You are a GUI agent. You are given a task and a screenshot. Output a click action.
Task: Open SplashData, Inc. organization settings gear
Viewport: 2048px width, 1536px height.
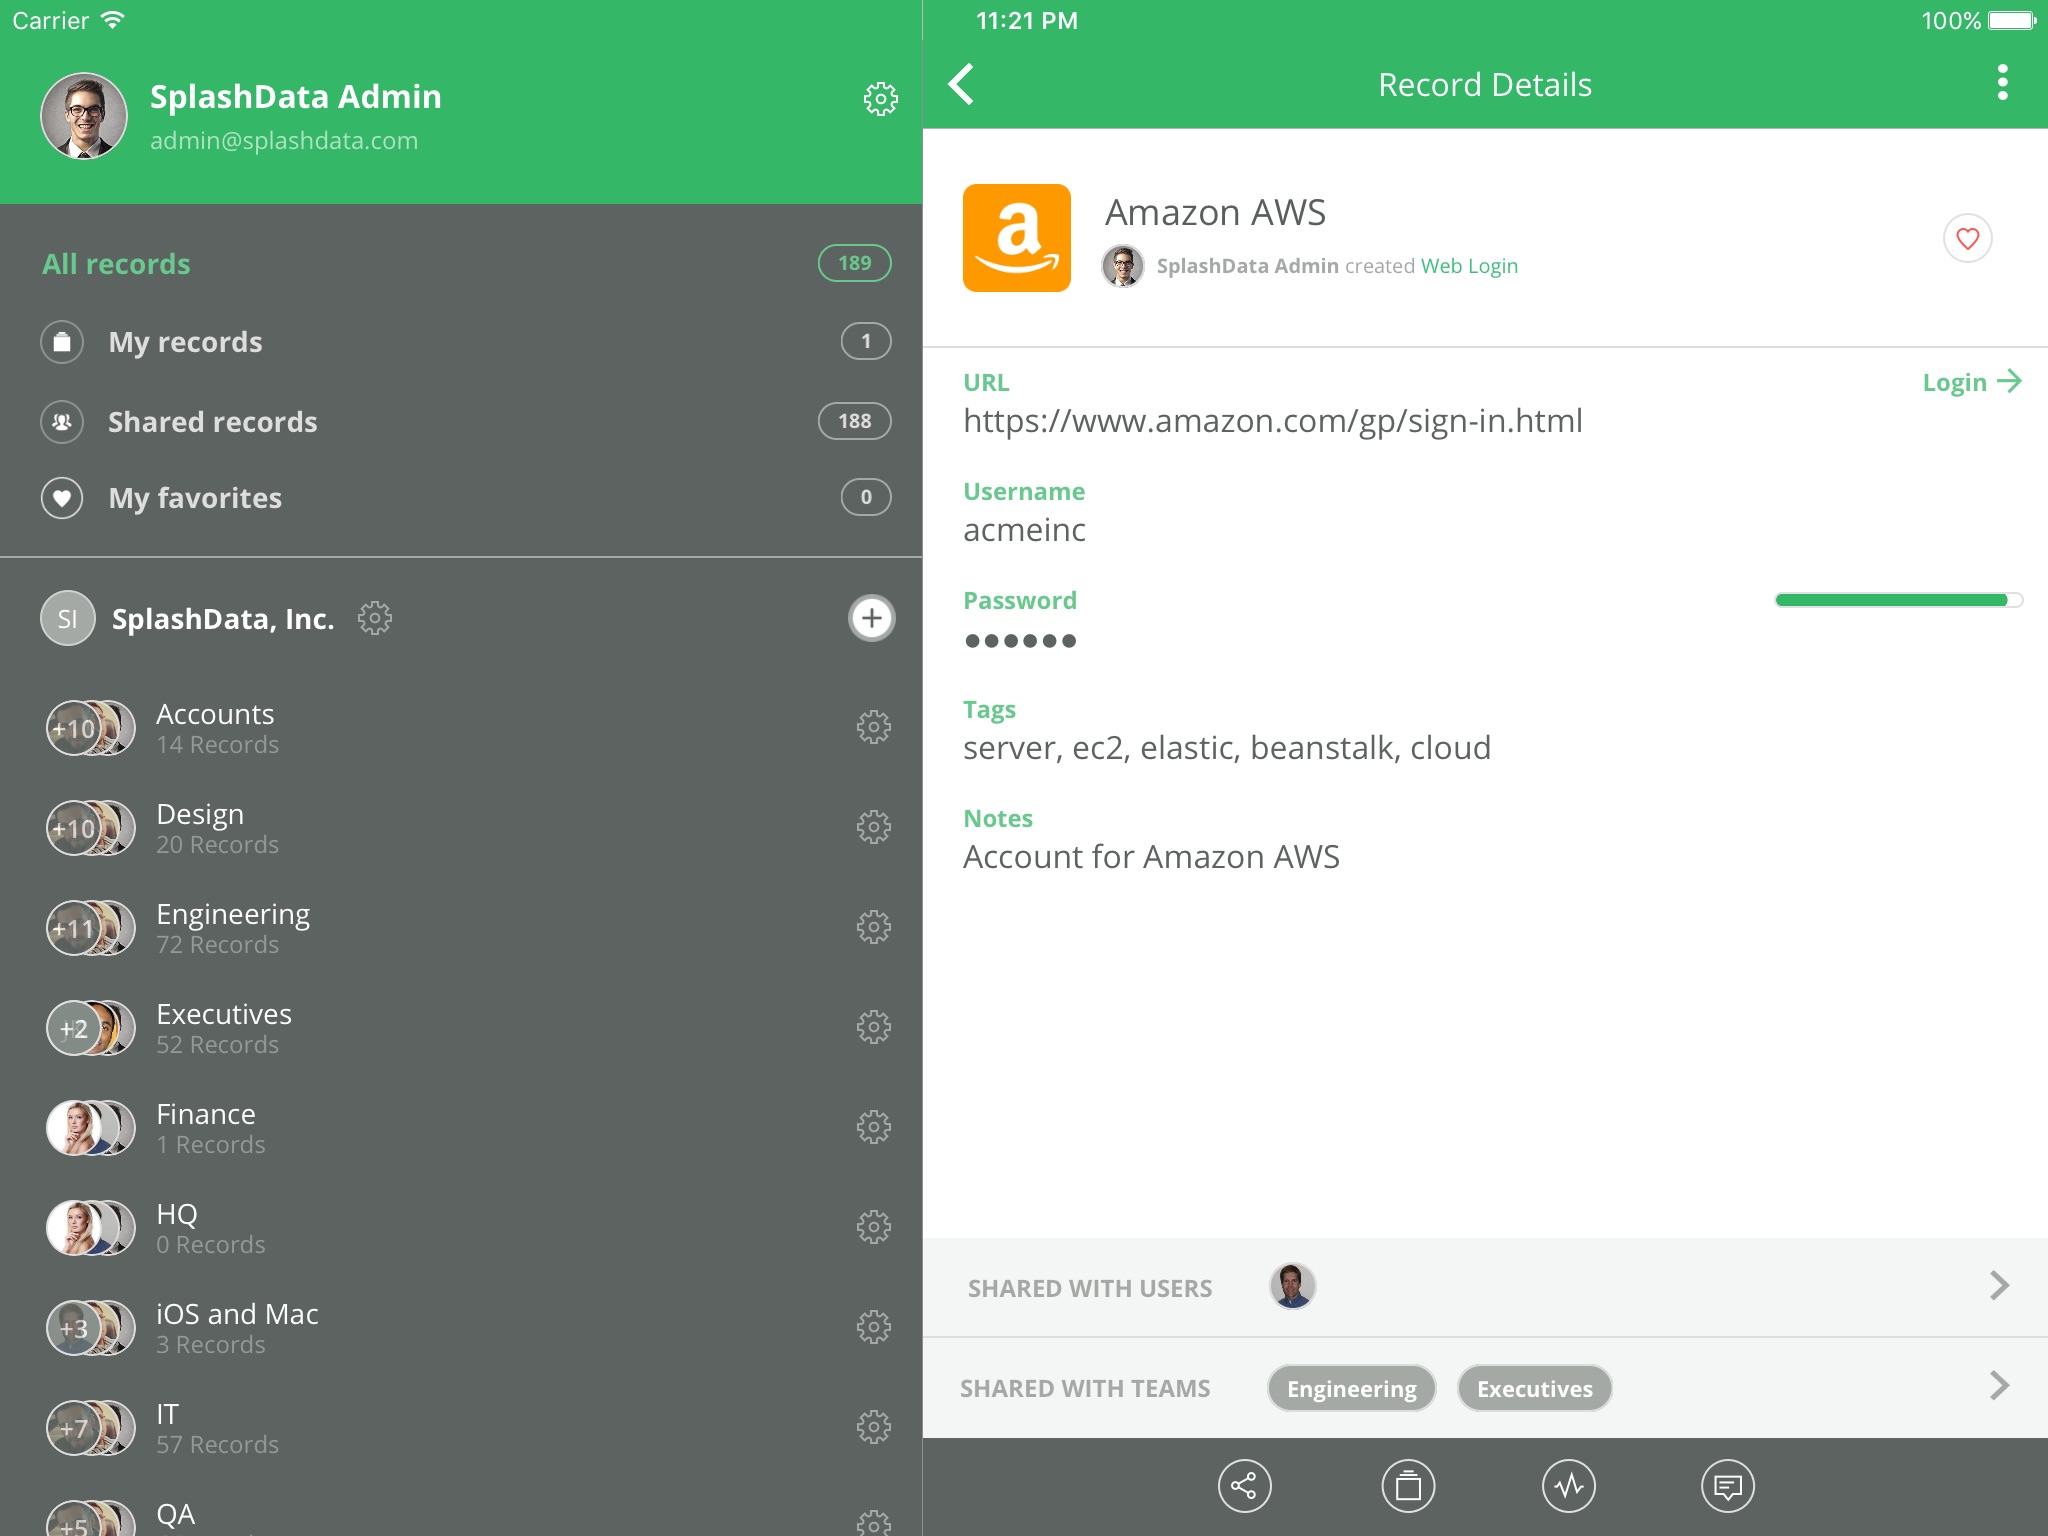[375, 618]
